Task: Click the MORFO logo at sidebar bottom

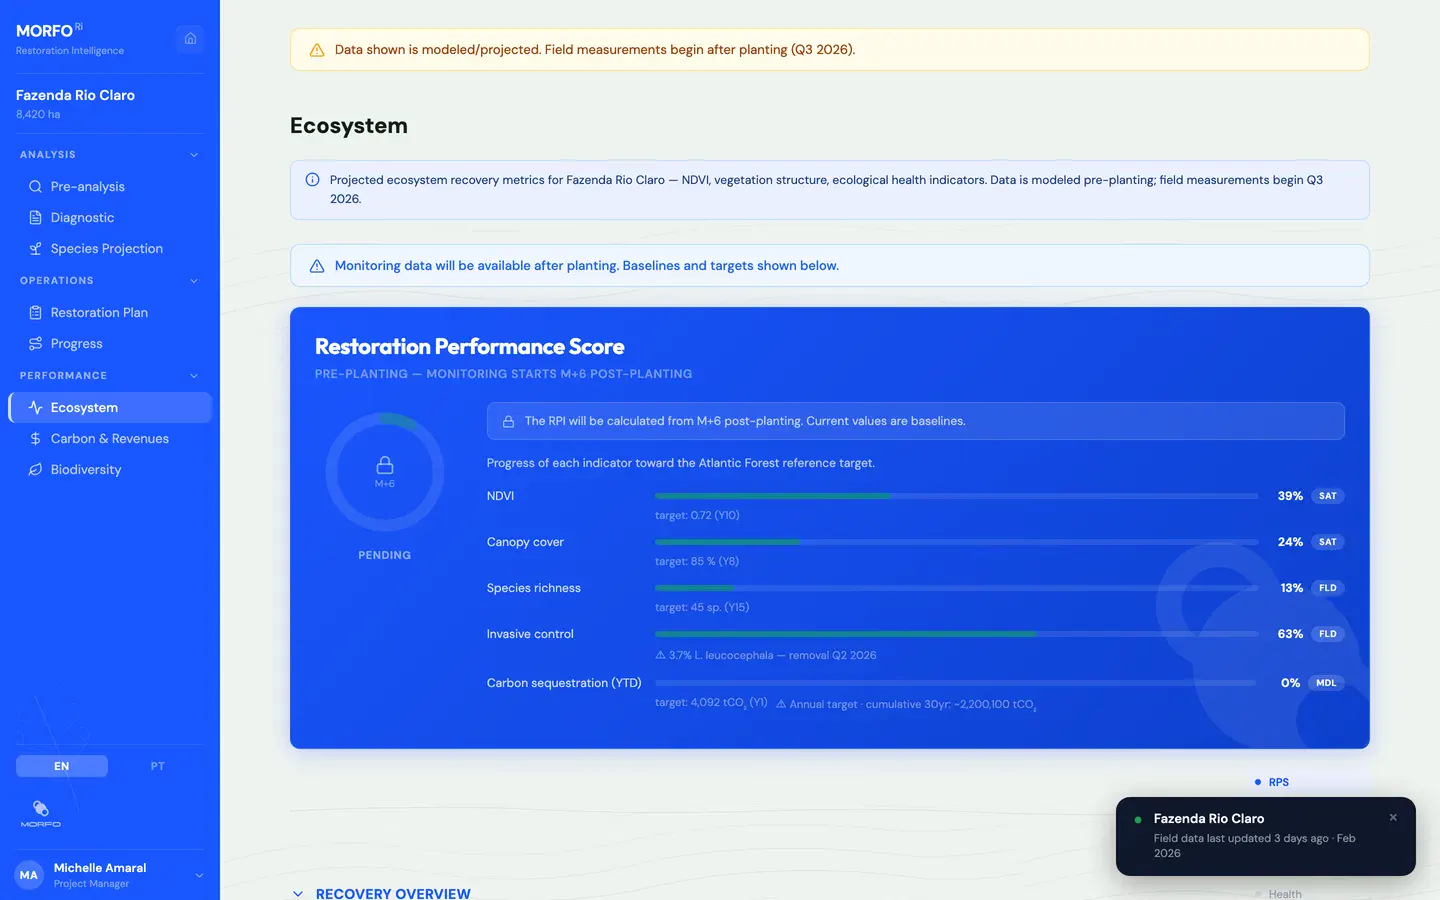Action: (x=41, y=814)
